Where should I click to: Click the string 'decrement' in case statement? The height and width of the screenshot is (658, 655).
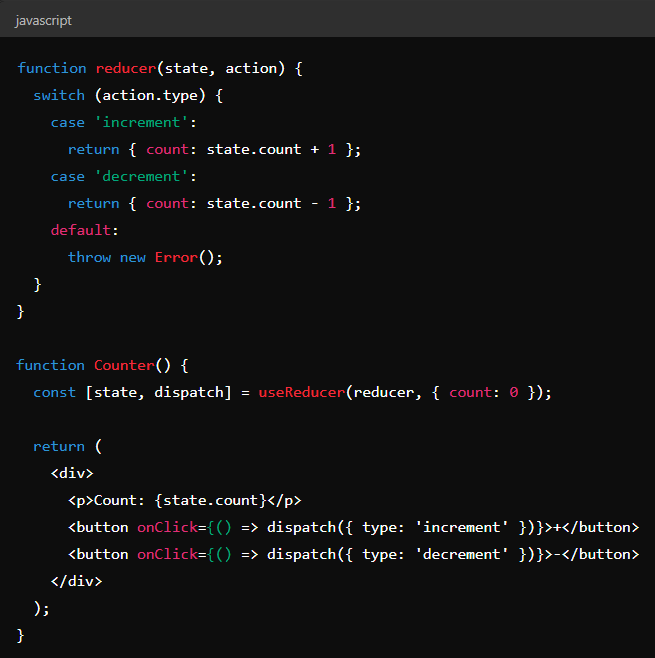click(141, 176)
